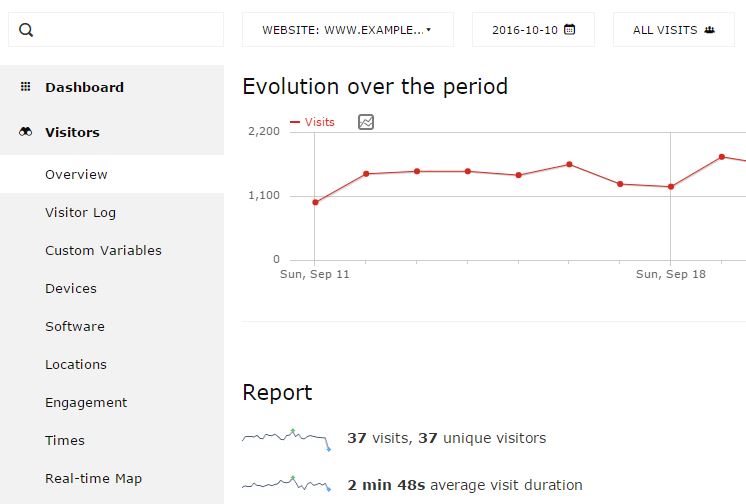Click the average visit duration sparkline
The width and height of the screenshot is (746, 504).
(287, 484)
